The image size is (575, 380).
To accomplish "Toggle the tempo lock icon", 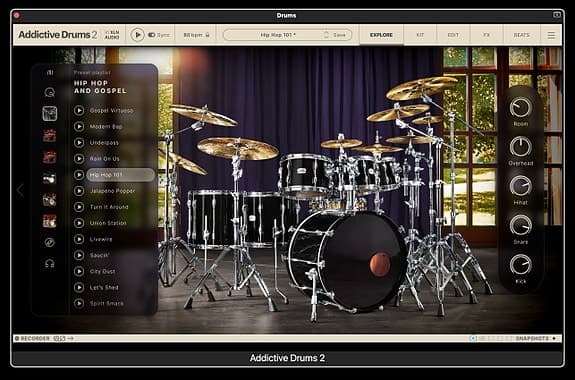I will (x=208, y=35).
